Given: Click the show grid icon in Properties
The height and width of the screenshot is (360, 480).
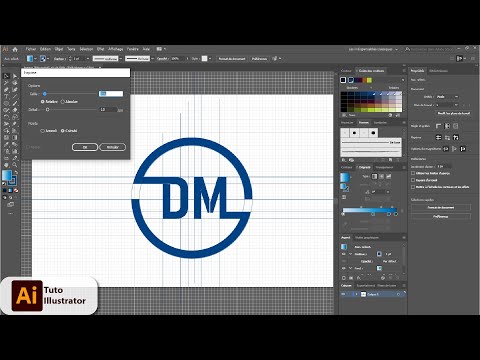Looking at the screenshot, I should 447,126.
